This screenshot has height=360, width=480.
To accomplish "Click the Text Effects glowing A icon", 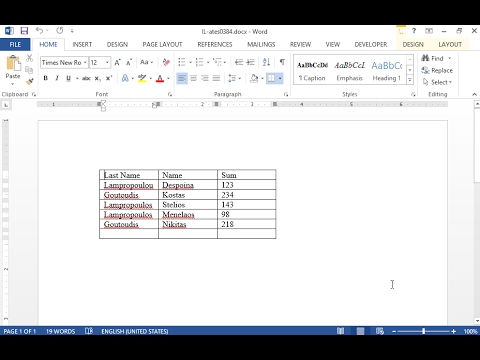I will (x=125, y=78).
